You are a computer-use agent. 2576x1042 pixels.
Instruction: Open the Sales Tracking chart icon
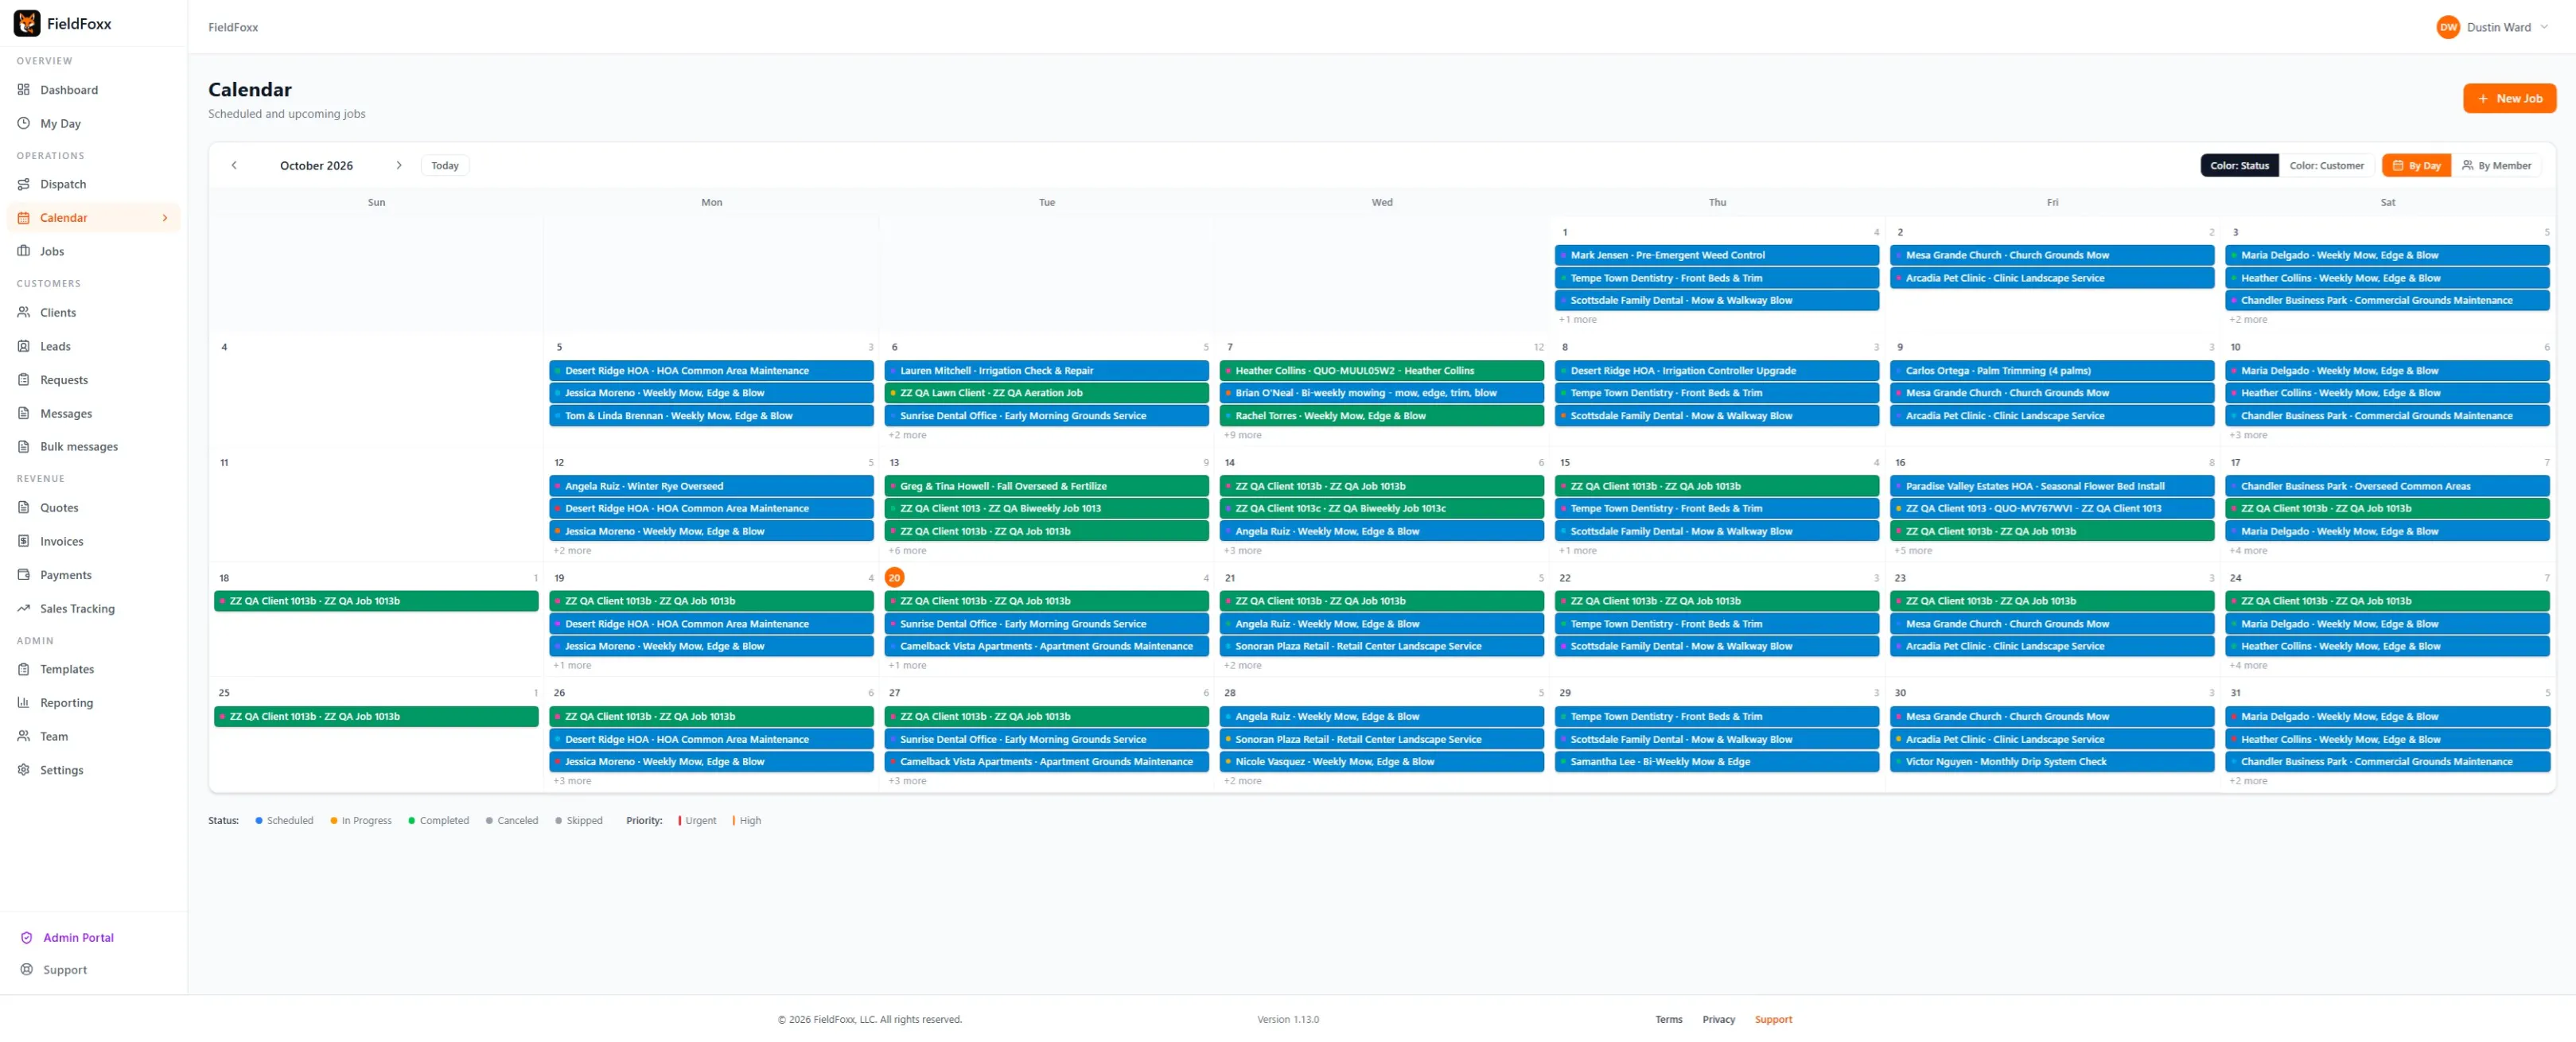point(23,608)
